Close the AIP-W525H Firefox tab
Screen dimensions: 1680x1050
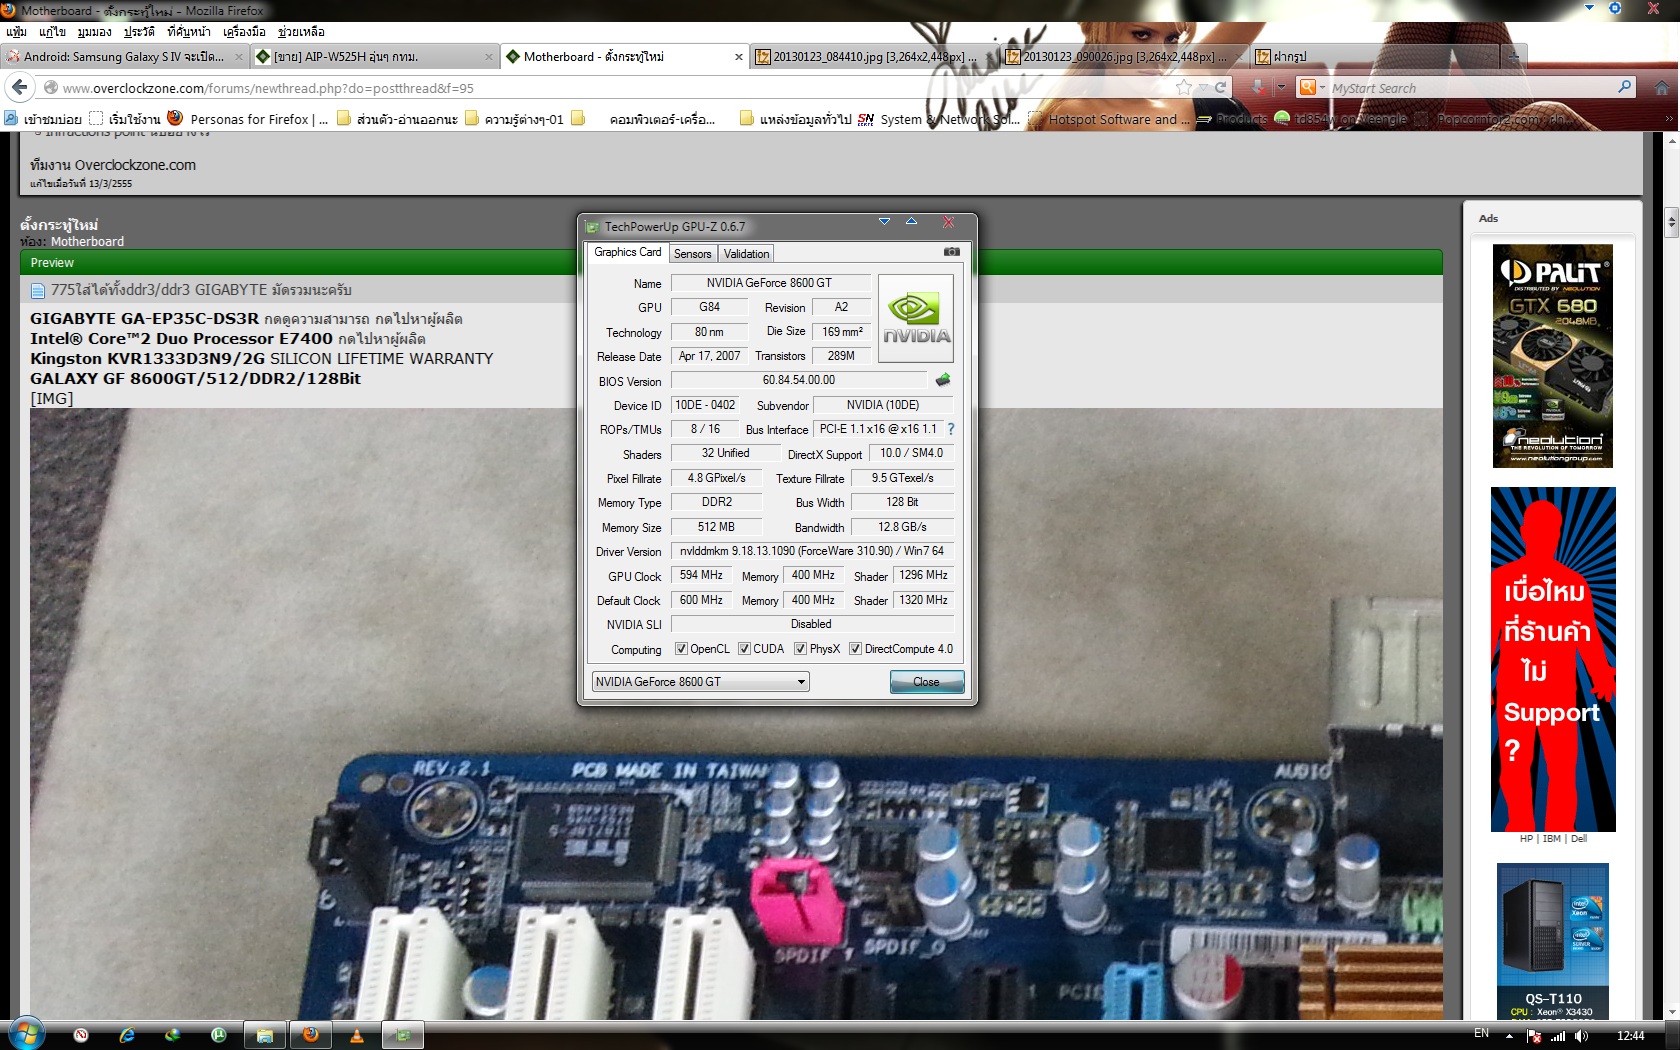tap(489, 57)
